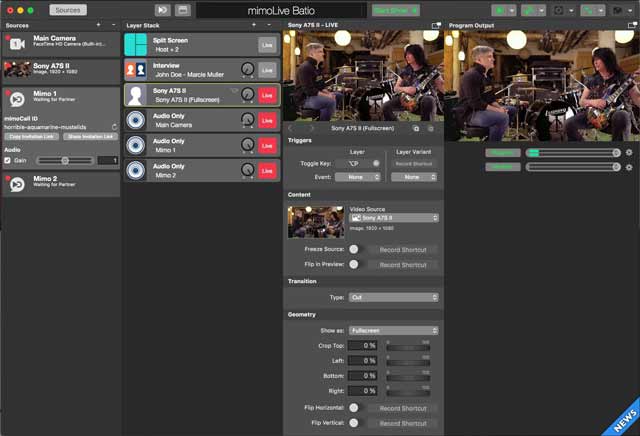Click the Interview layer icon
The height and width of the screenshot is (436, 640).
pos(136,70)
